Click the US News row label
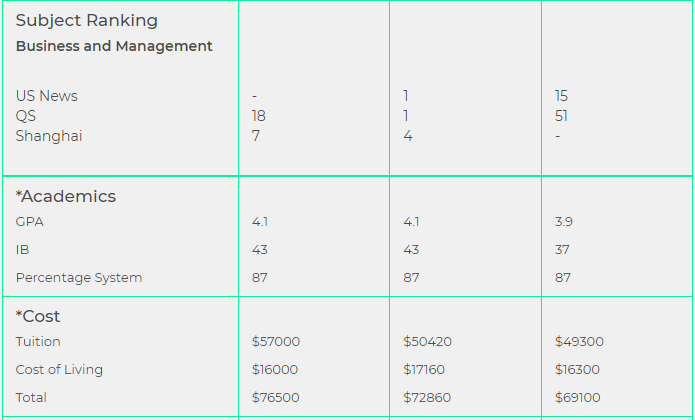 (x=47, y=96)
